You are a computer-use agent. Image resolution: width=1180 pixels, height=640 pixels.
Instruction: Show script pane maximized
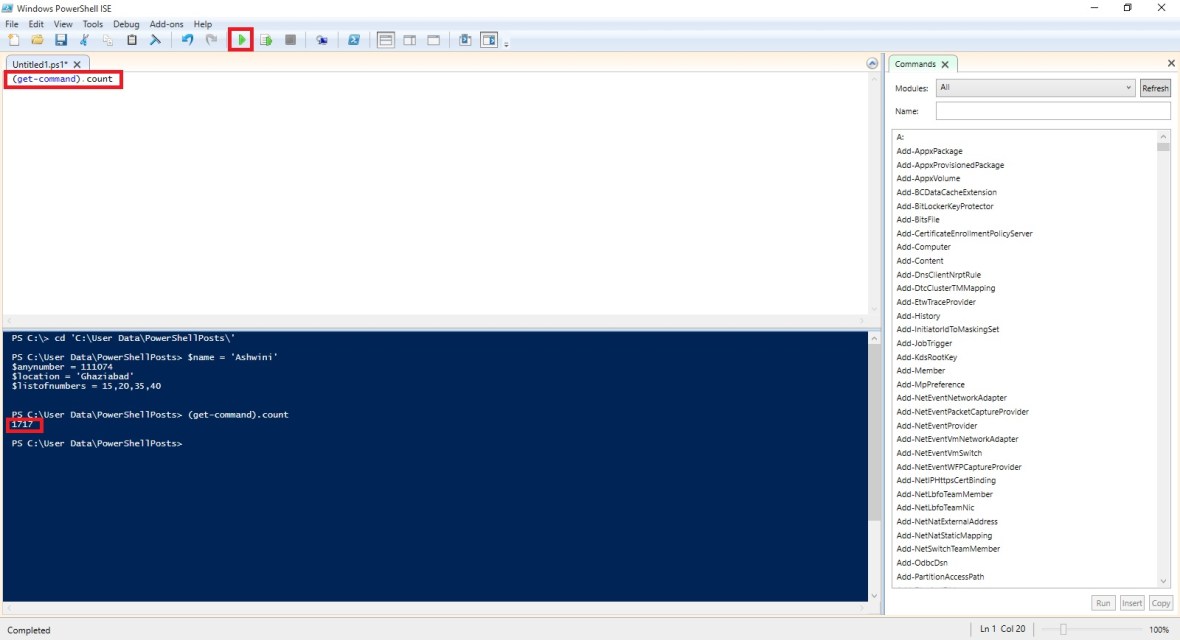point(433,40)
